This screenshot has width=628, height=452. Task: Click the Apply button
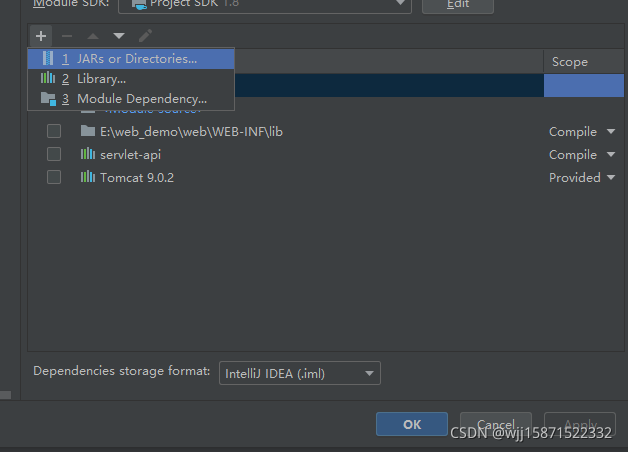(x=580, y=424)
